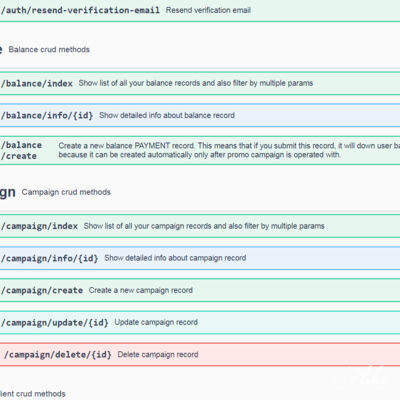Click 'Balance crud methods' section description

tap(49, 50)
